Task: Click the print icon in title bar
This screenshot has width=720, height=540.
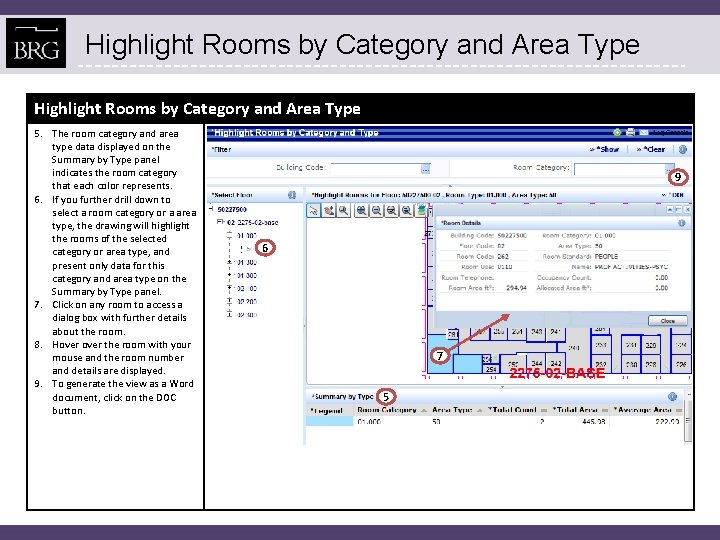Action: click(x=630, y=132)
